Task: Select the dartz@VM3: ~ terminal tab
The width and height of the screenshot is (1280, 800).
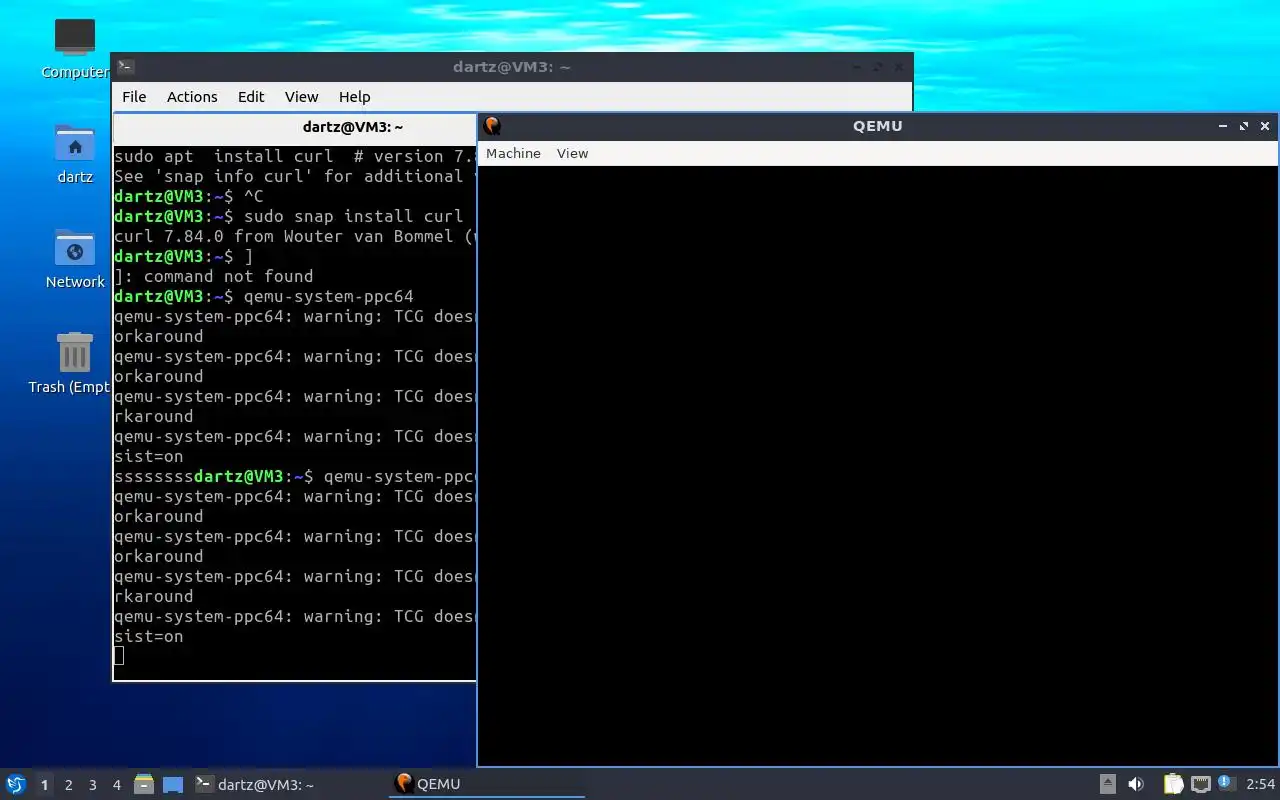Action: (296, 127)
